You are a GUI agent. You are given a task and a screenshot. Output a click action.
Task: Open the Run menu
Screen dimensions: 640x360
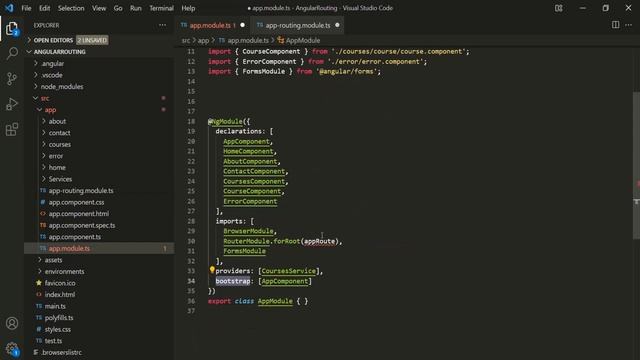pos(136,8)
